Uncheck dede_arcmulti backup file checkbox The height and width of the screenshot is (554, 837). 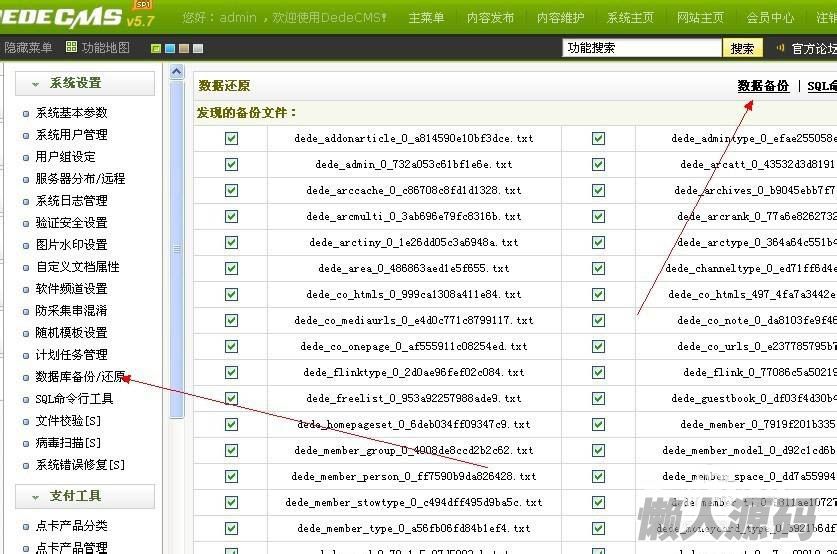click(231, 216)
